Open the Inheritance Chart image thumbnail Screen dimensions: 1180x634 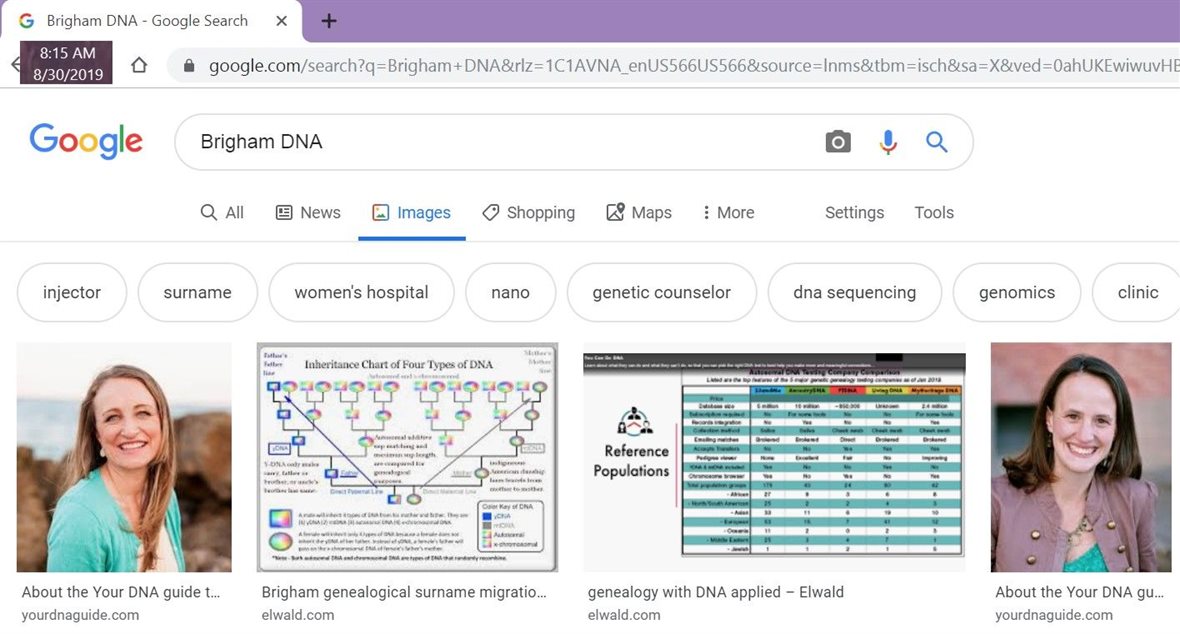pos(407,457)
